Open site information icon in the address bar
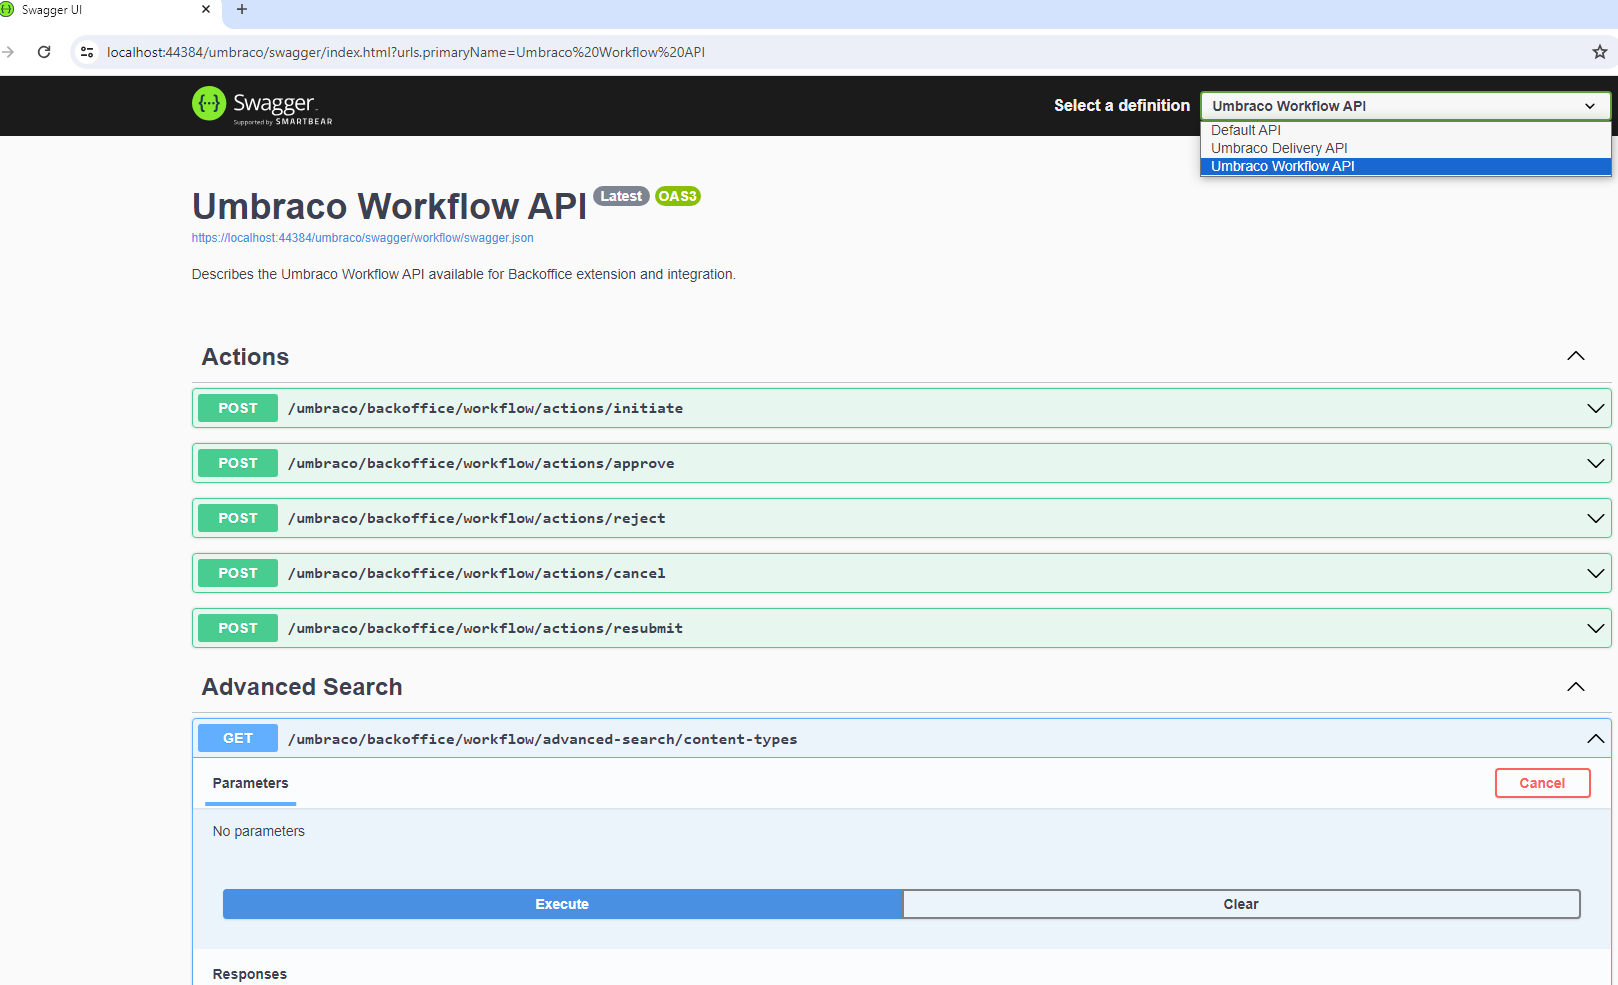 click(x=87, y=52)
